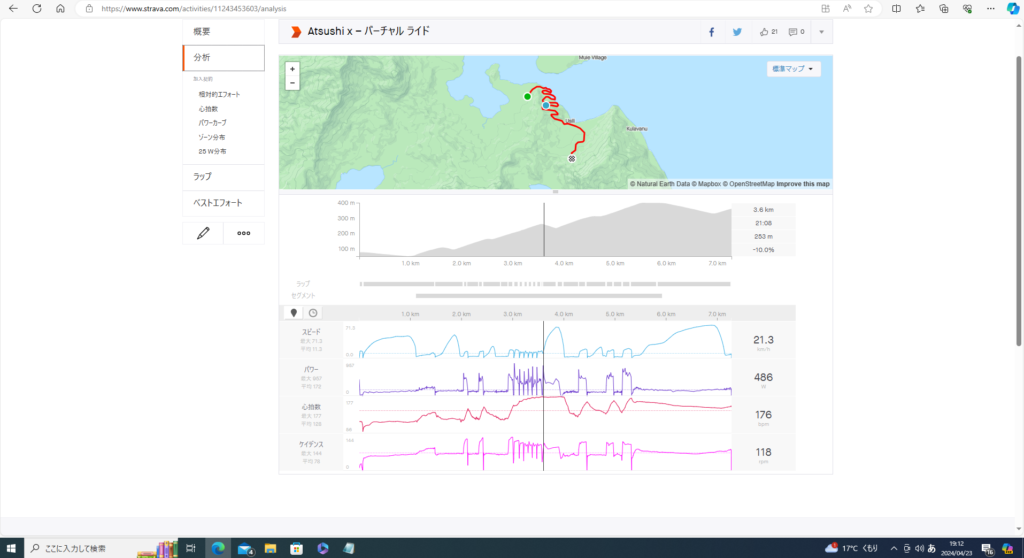
Task: Expand the share options arrow beside comments
Action: [821, 32]
